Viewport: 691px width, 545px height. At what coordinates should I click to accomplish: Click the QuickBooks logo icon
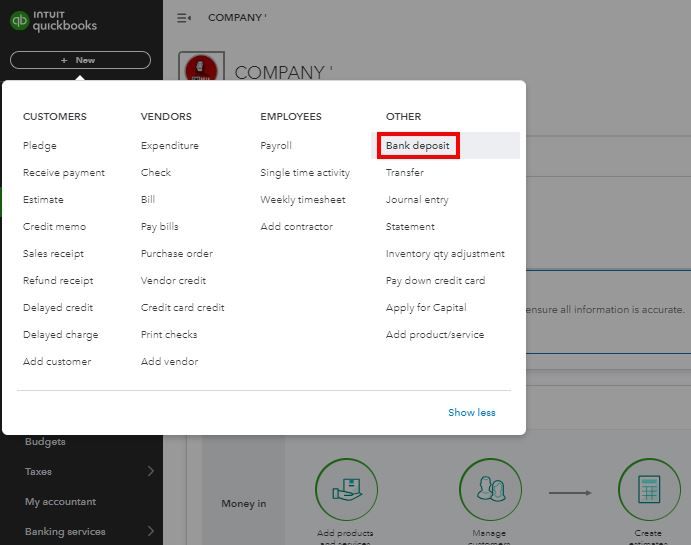[x=19, y=22]
